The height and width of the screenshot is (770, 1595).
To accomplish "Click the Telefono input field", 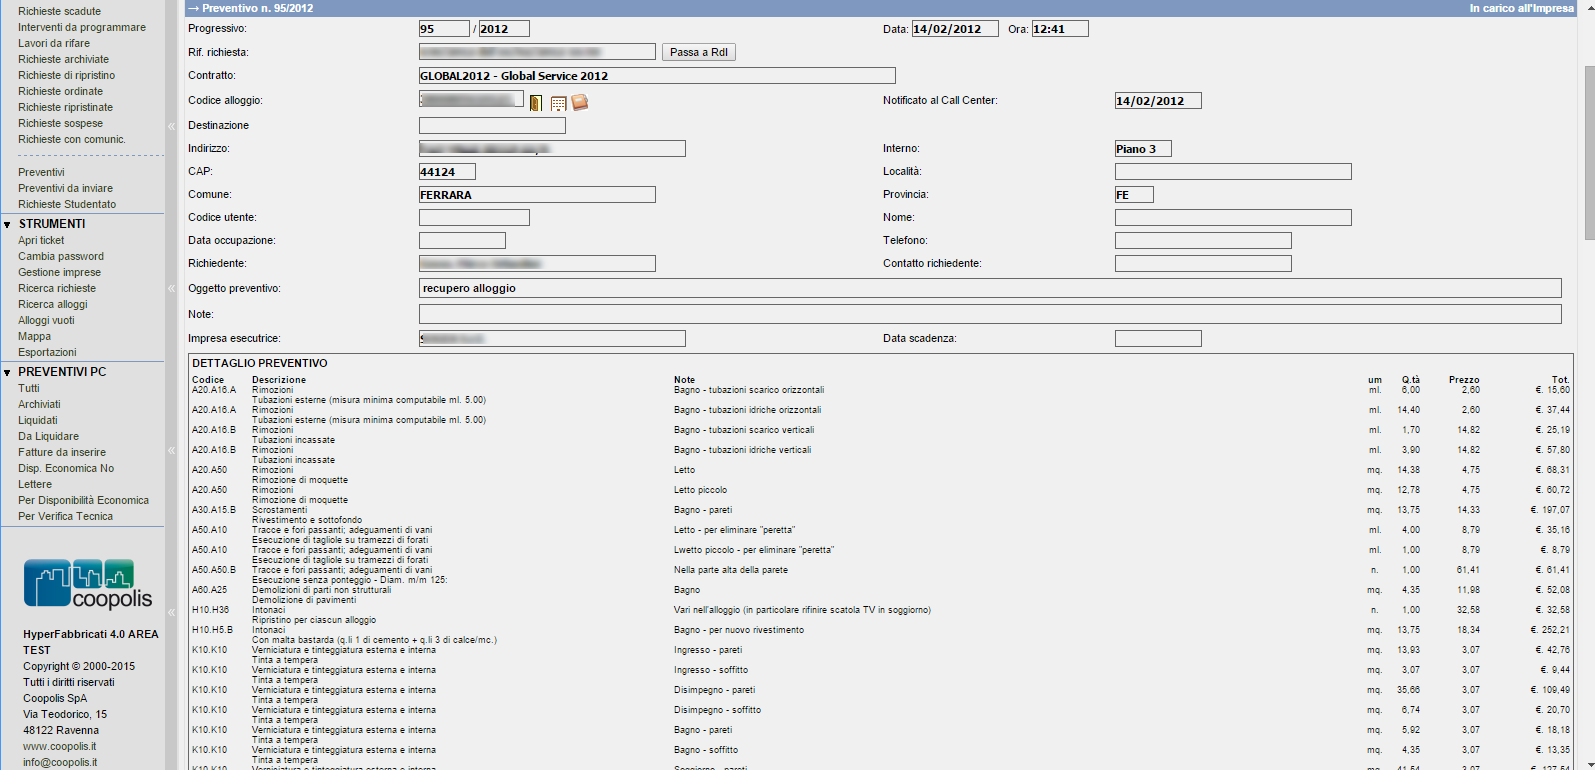I will [1203, 241].
